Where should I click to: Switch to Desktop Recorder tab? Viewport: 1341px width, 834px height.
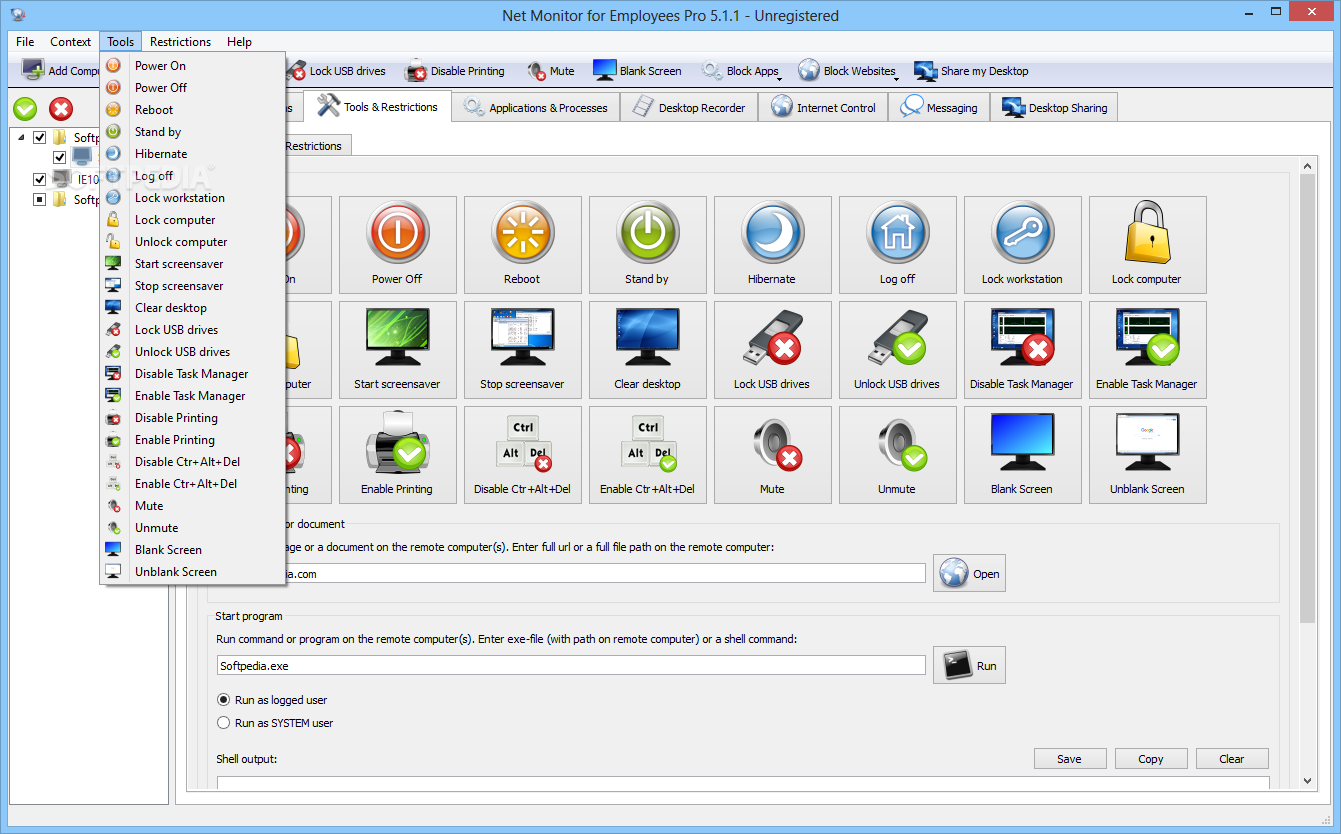click(x=689, y=108)
